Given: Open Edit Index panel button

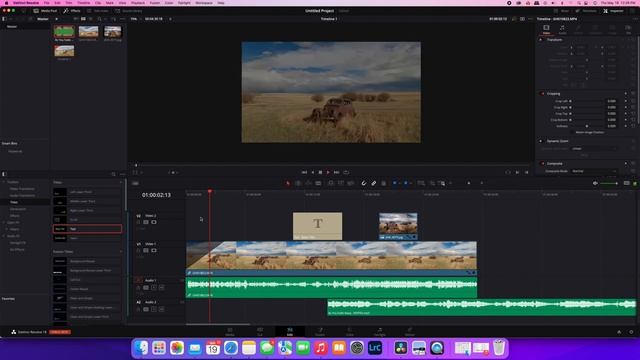Looking at the screenshot, I should 98,11.
